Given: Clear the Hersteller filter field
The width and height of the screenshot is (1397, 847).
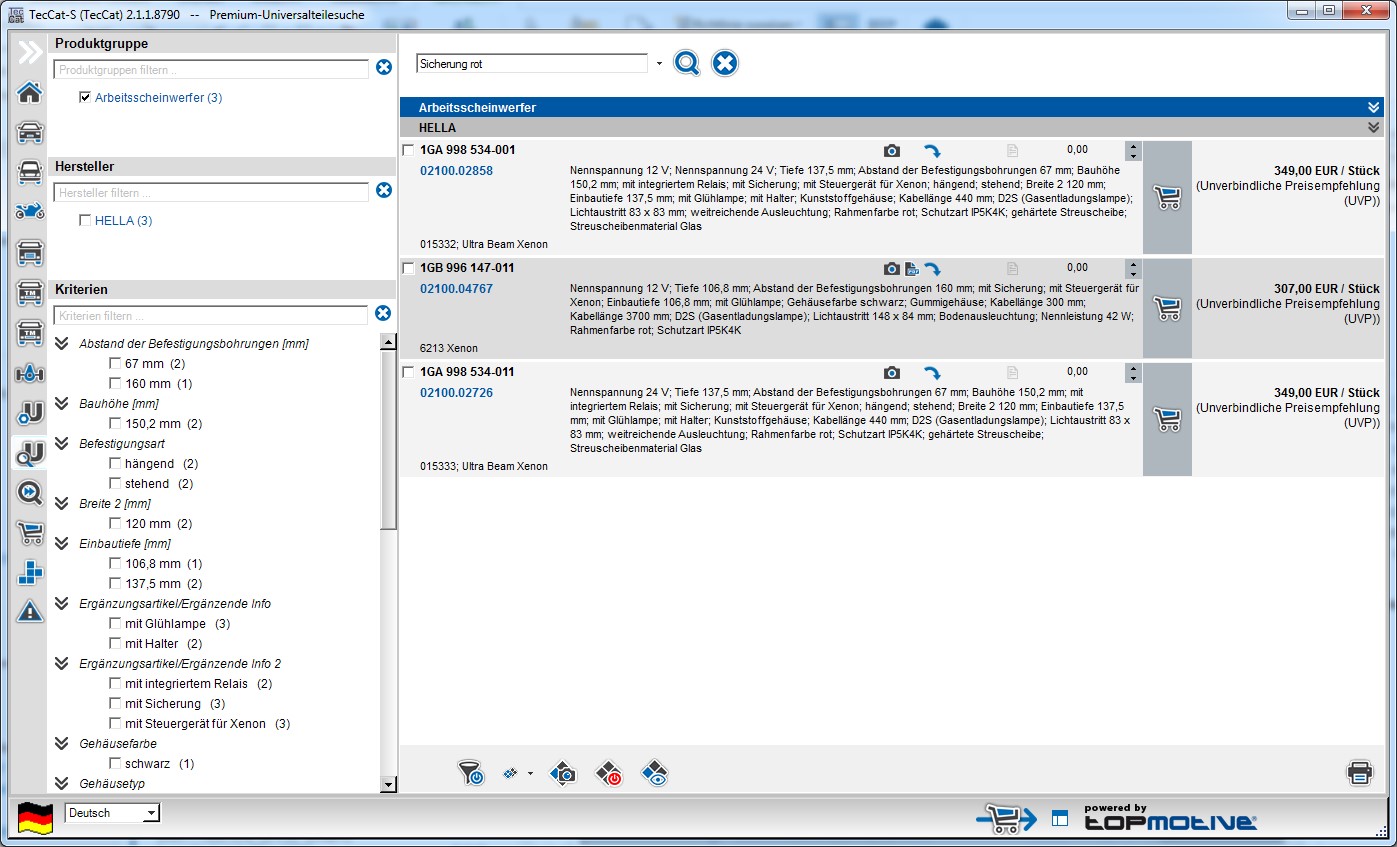Looking at the screenshot, I should click(384, 190).
